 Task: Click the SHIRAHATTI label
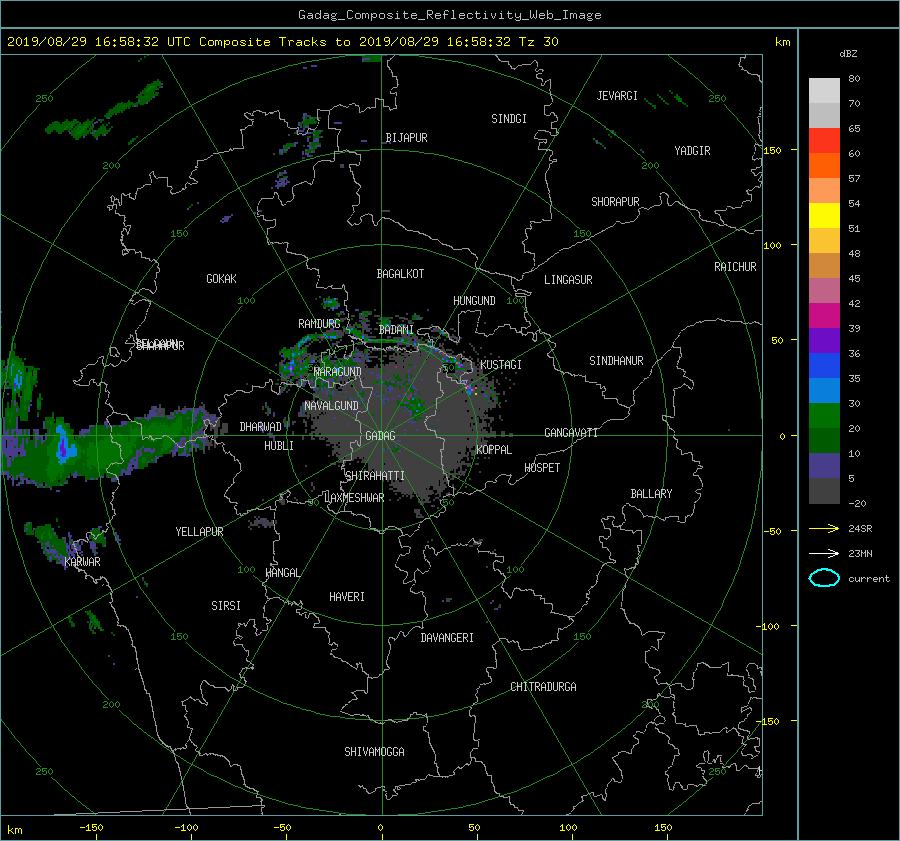coord(375,476)
